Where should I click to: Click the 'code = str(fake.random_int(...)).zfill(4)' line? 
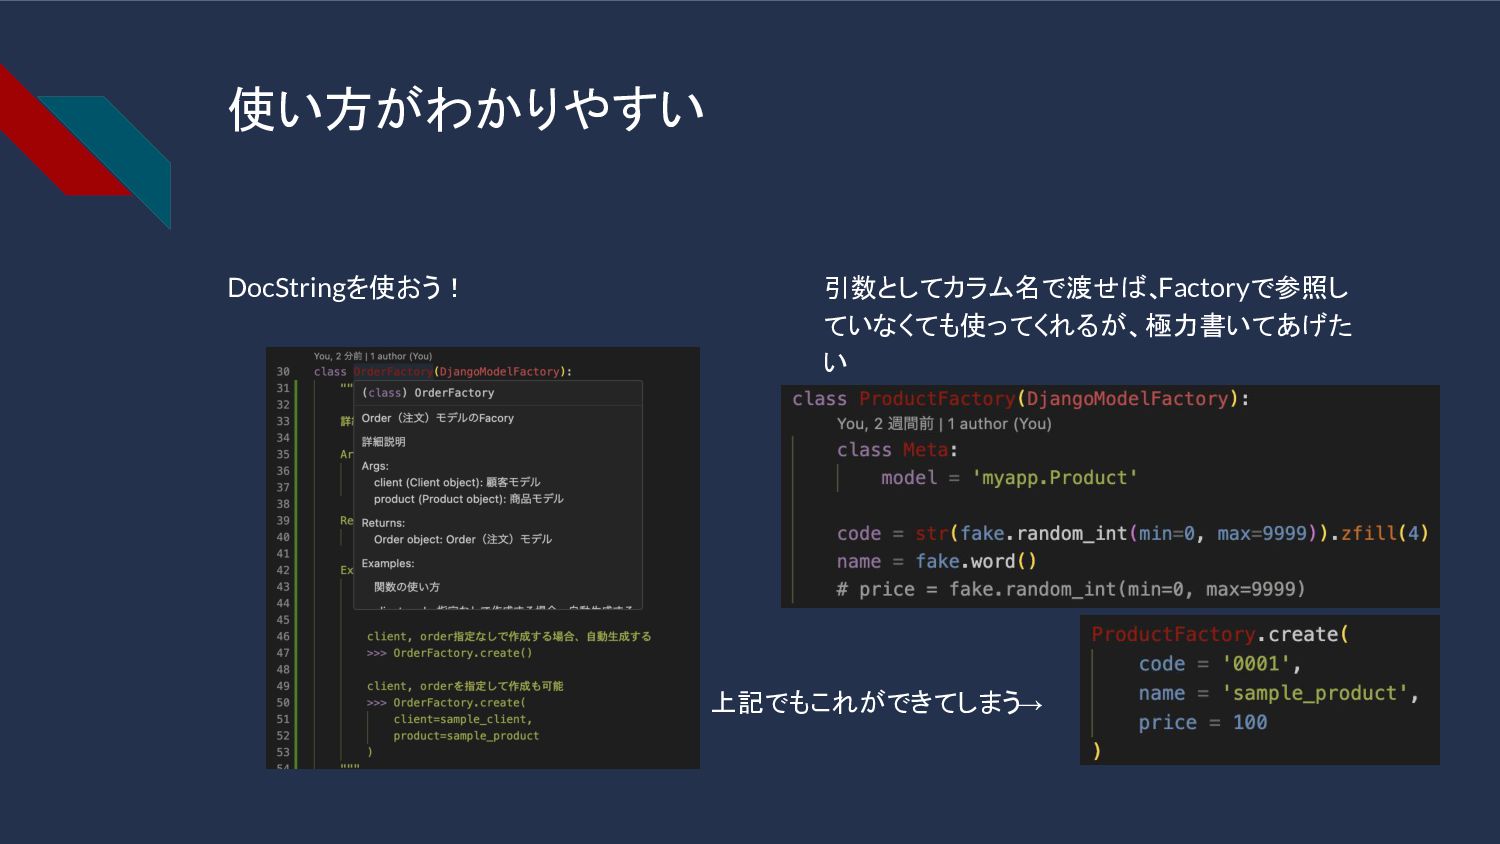[1133, 534]
